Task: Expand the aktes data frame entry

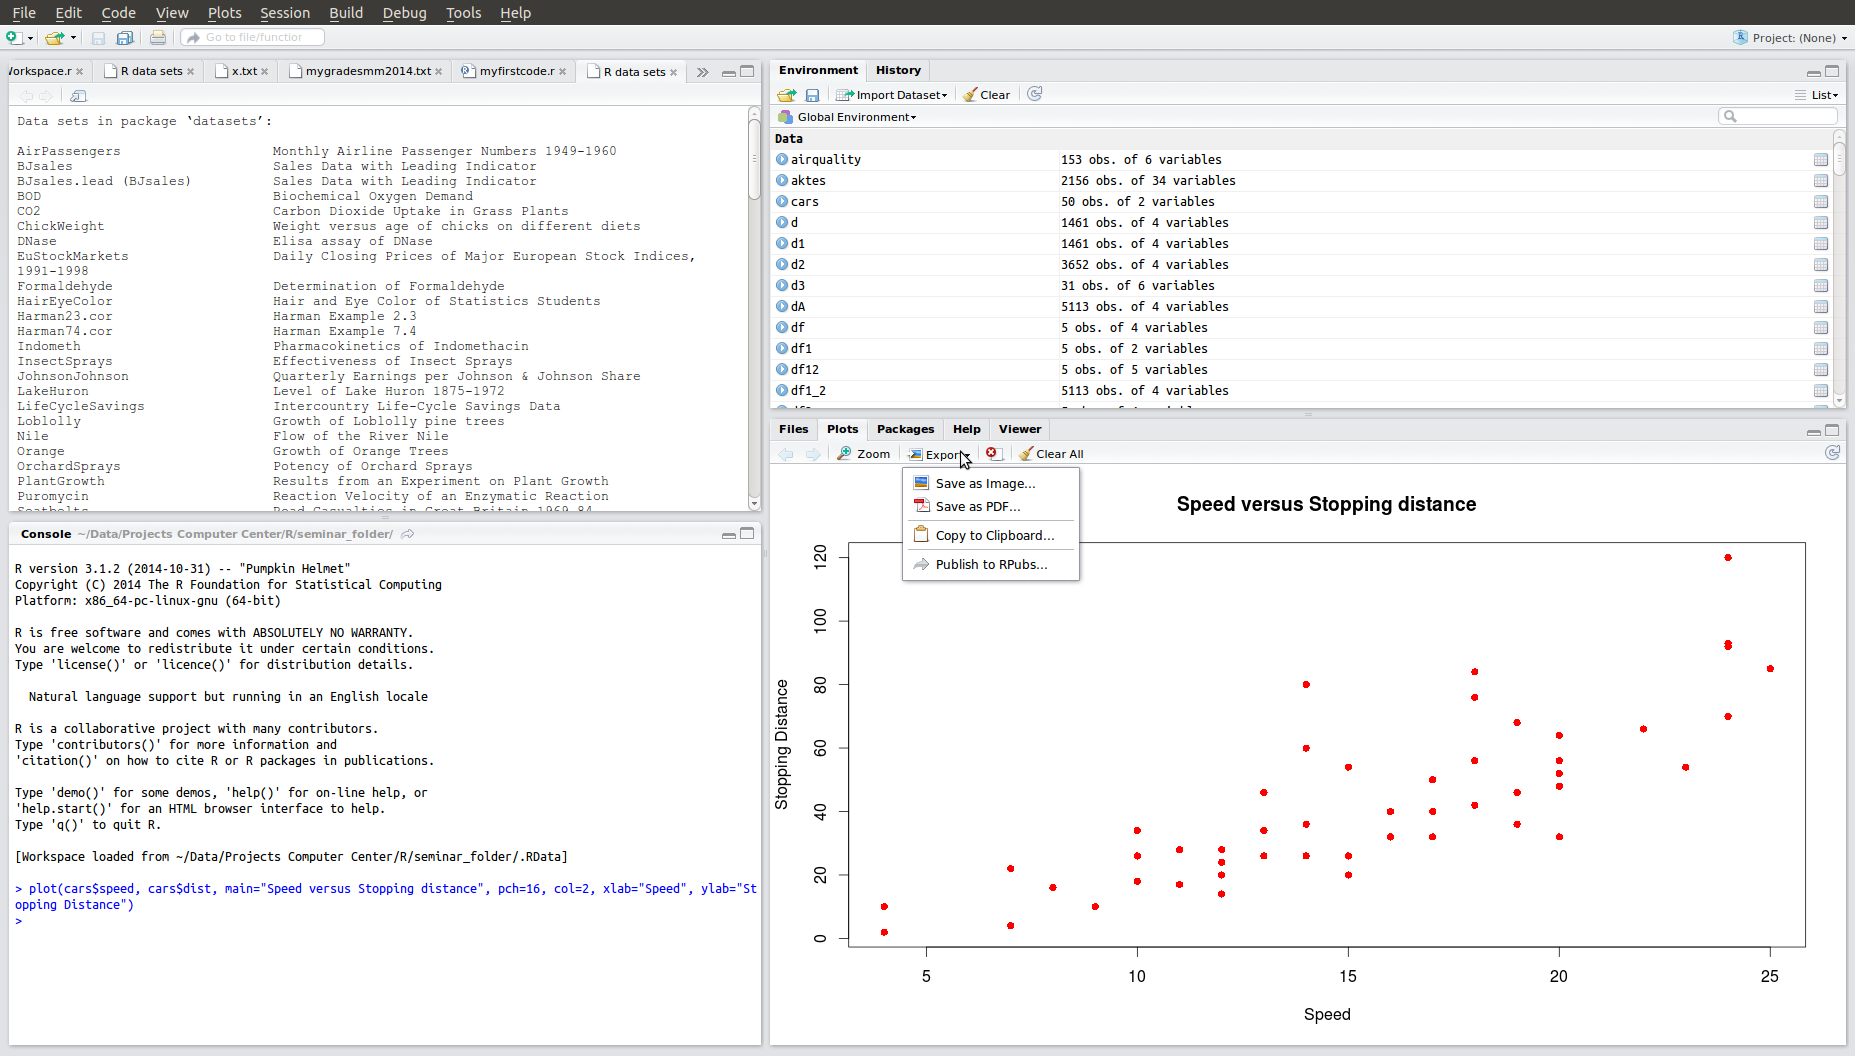Action: (782, 181)
